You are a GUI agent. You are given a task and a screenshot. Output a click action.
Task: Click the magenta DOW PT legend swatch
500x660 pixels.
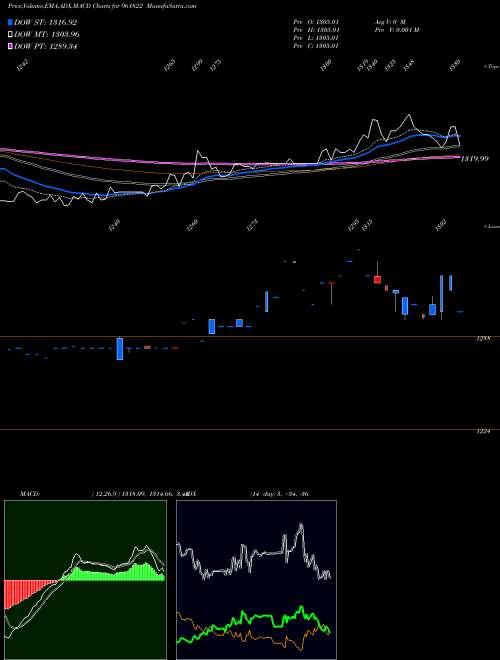pos(11,47)
